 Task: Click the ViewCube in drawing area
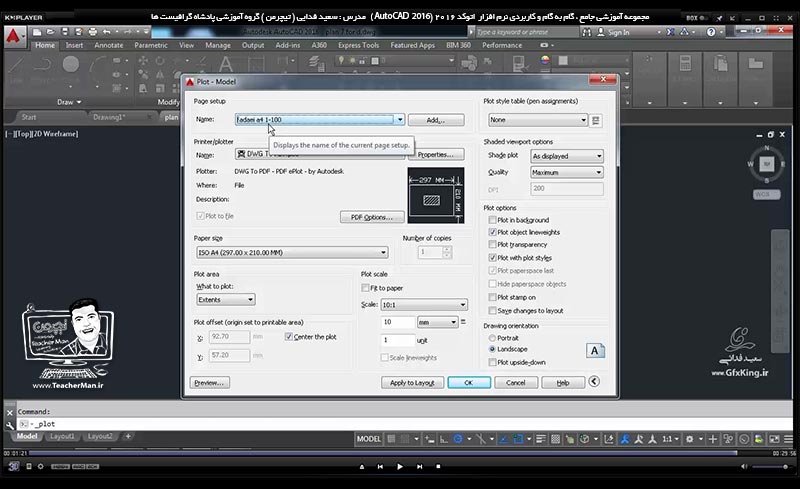click(x=766, y=164)
